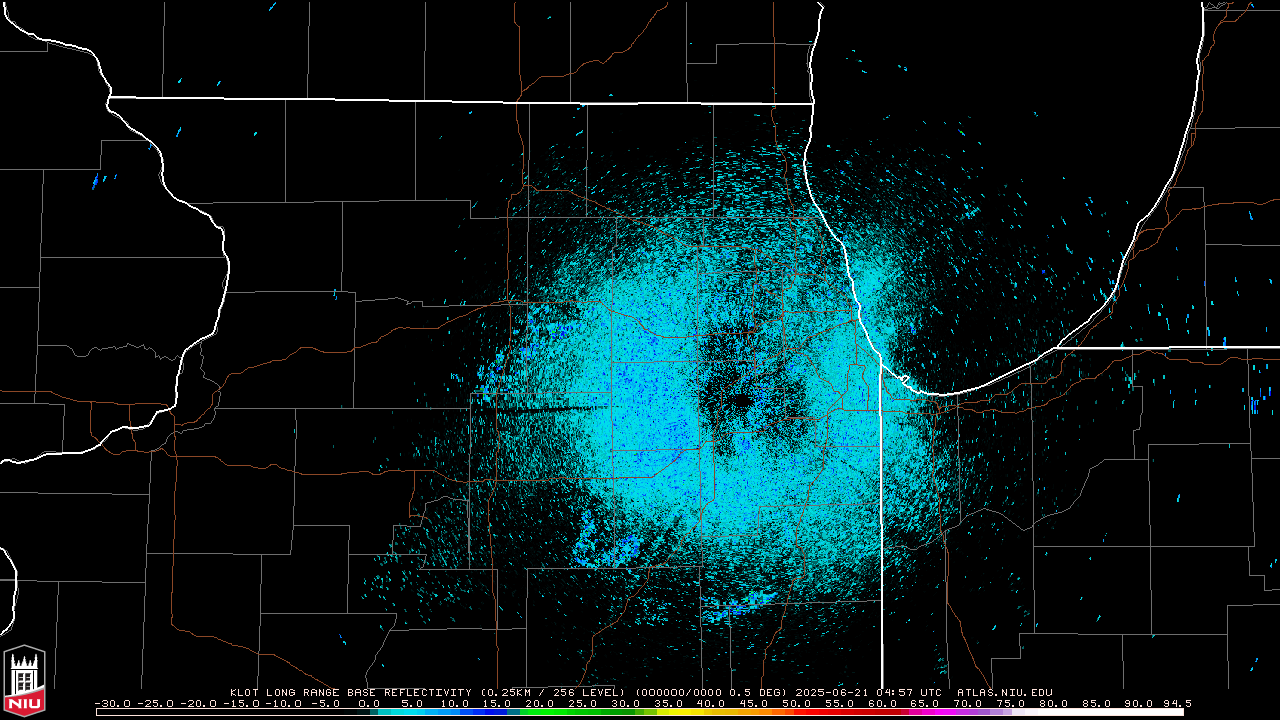This screenshot has width=1280, height=720.
Task: Click the dark radar site center of the echo
Action: click(x=740, y=400)
